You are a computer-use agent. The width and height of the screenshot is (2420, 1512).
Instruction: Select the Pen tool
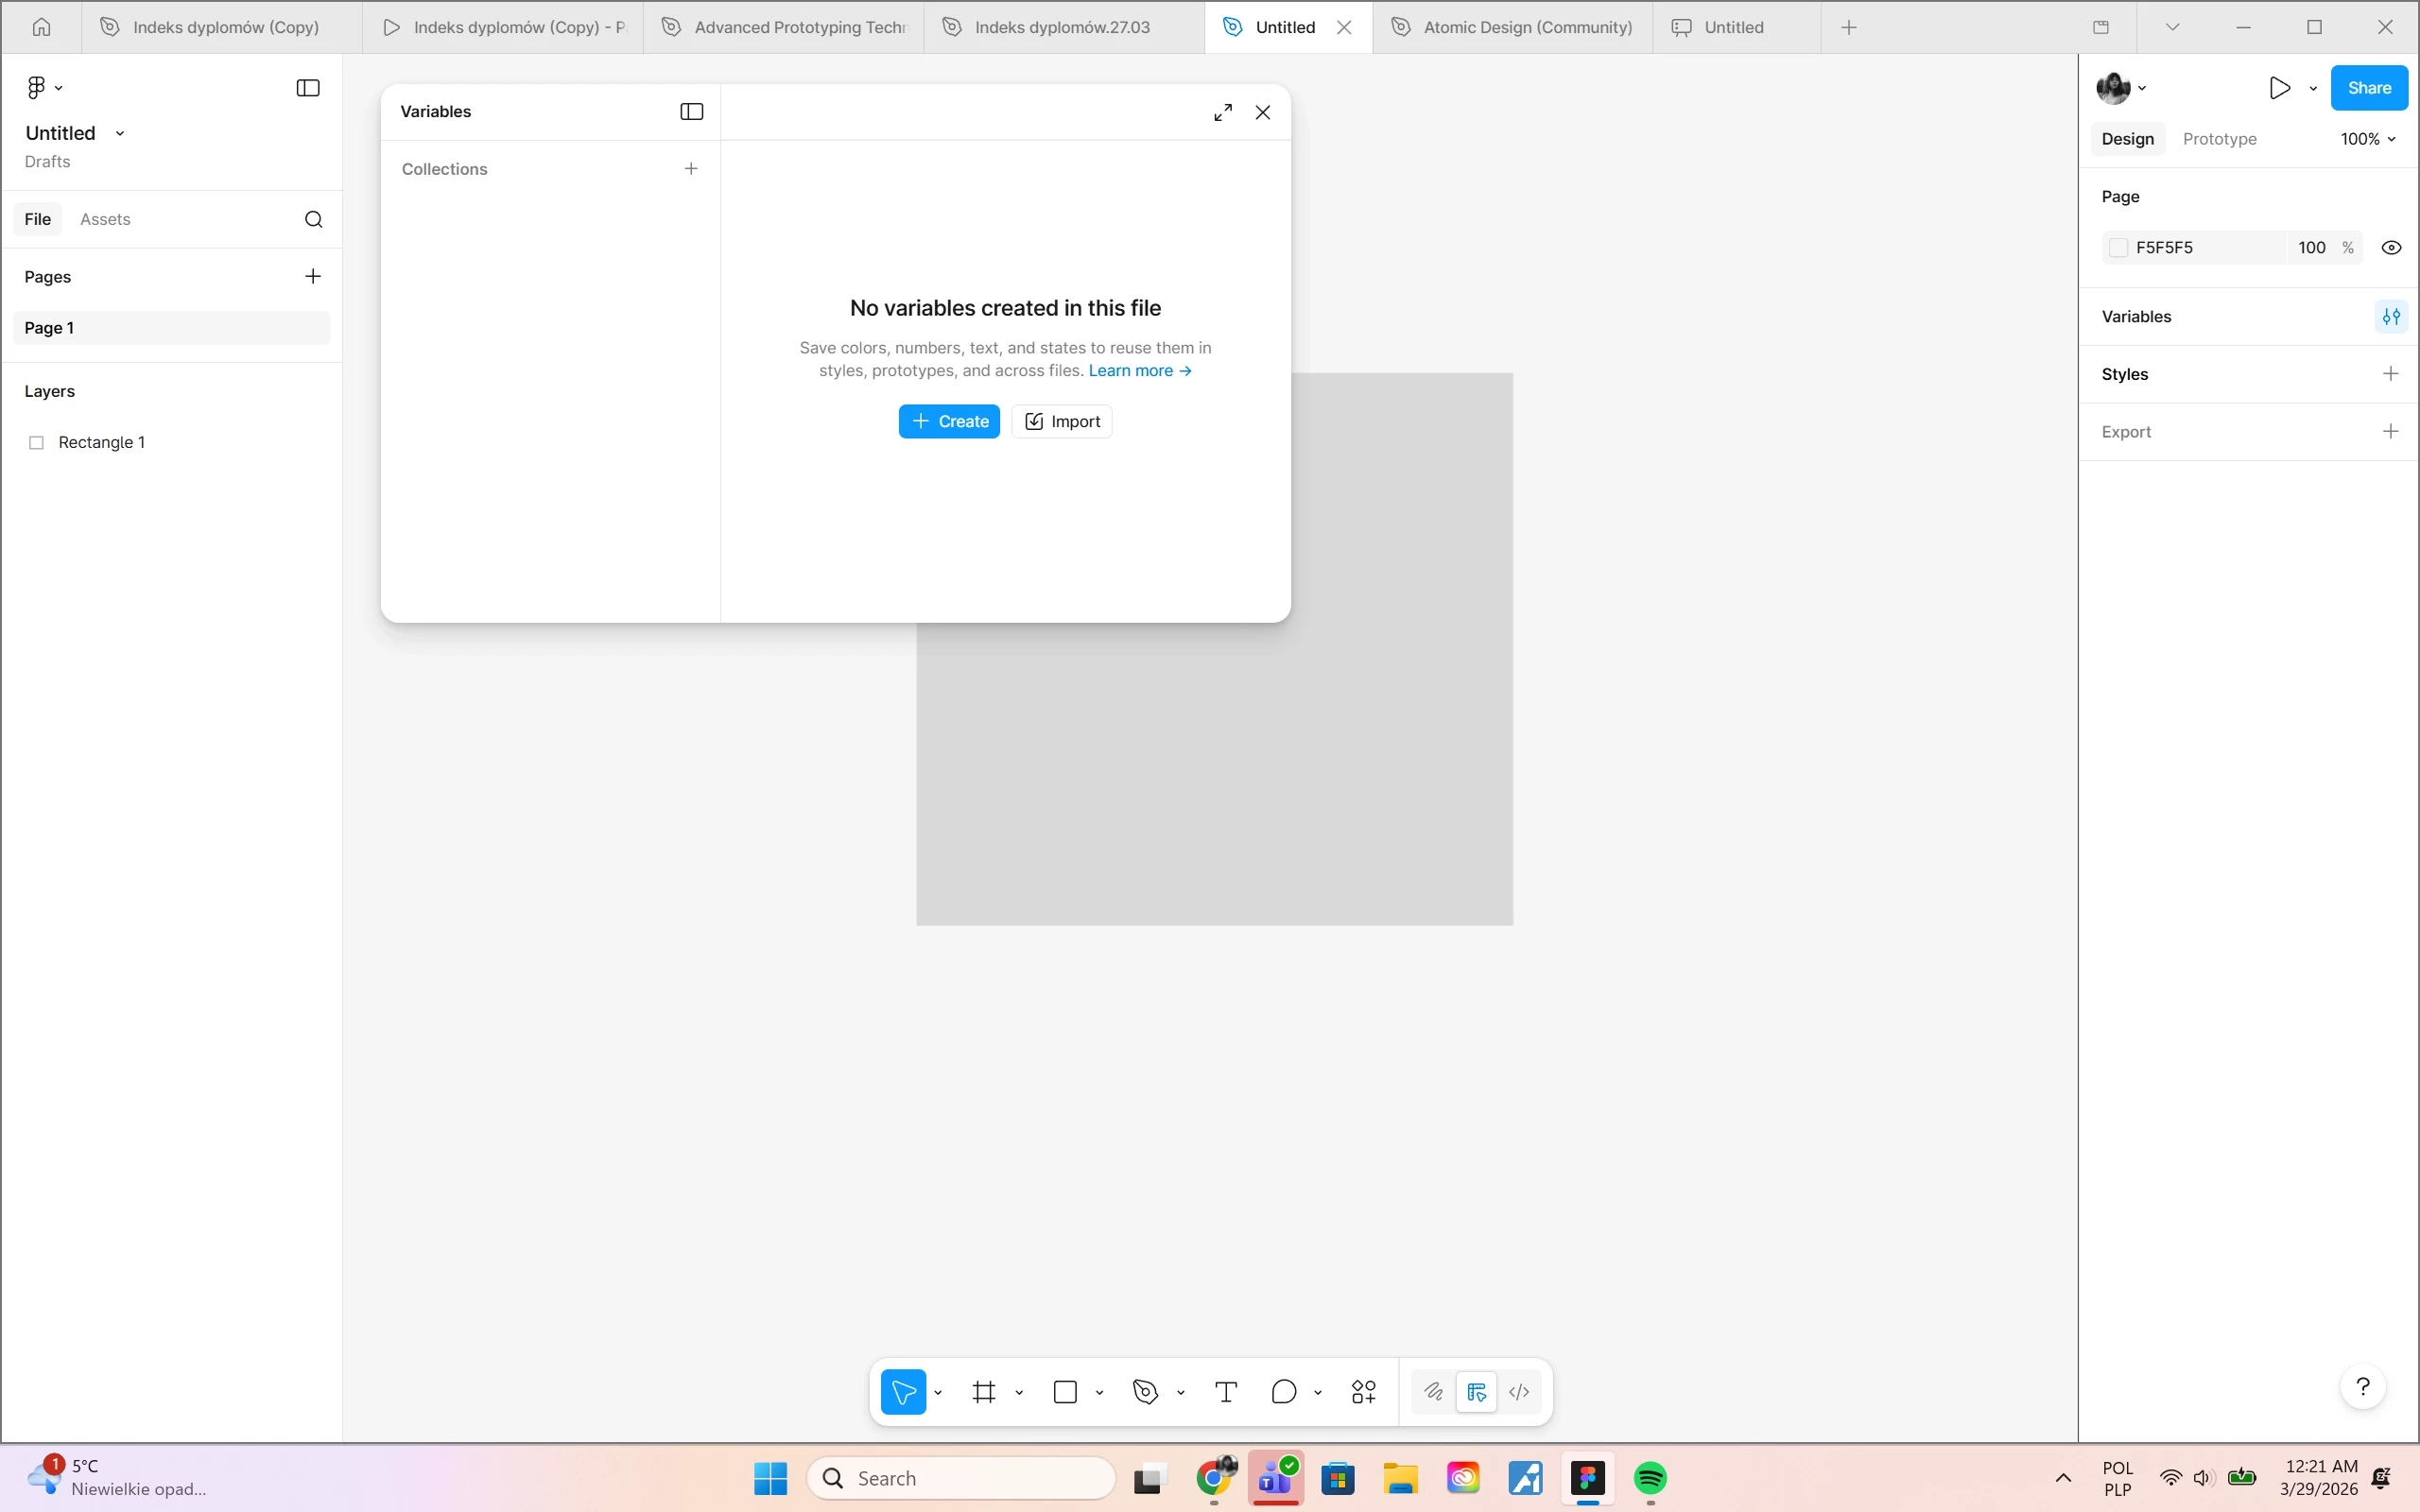tap(1146, 1392)
